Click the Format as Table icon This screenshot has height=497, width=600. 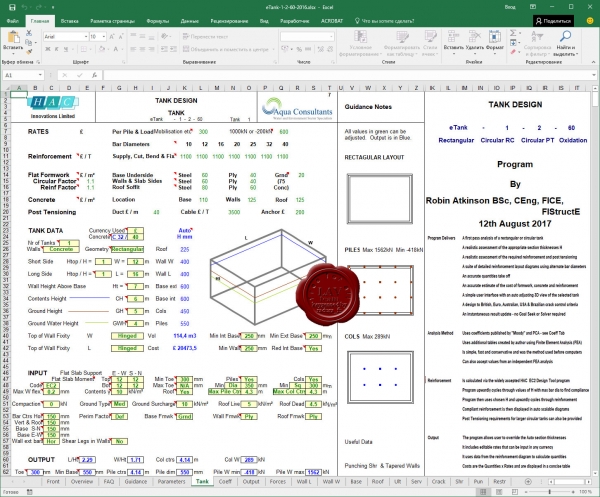tap(402, 37)
